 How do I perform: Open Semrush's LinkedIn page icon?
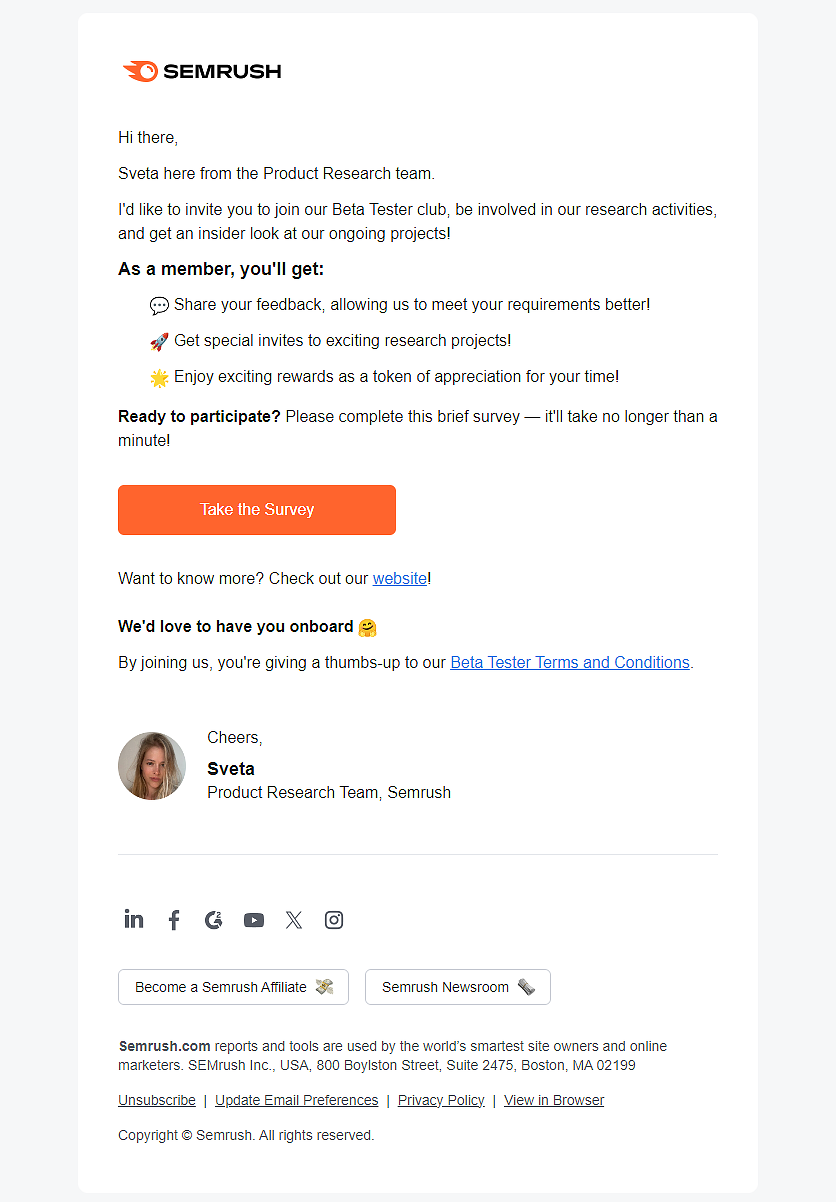(134, 919)
